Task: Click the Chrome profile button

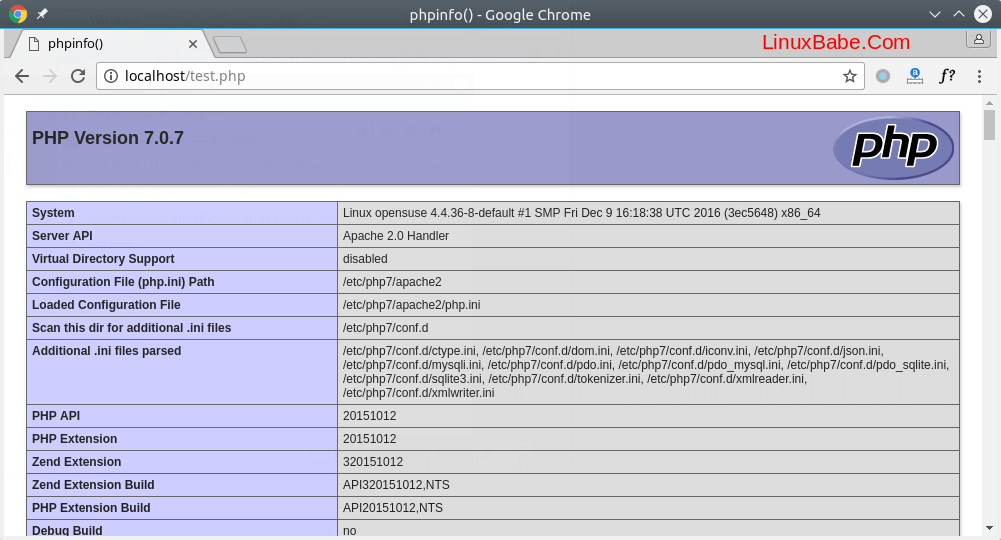Action: tap(977, 39)
